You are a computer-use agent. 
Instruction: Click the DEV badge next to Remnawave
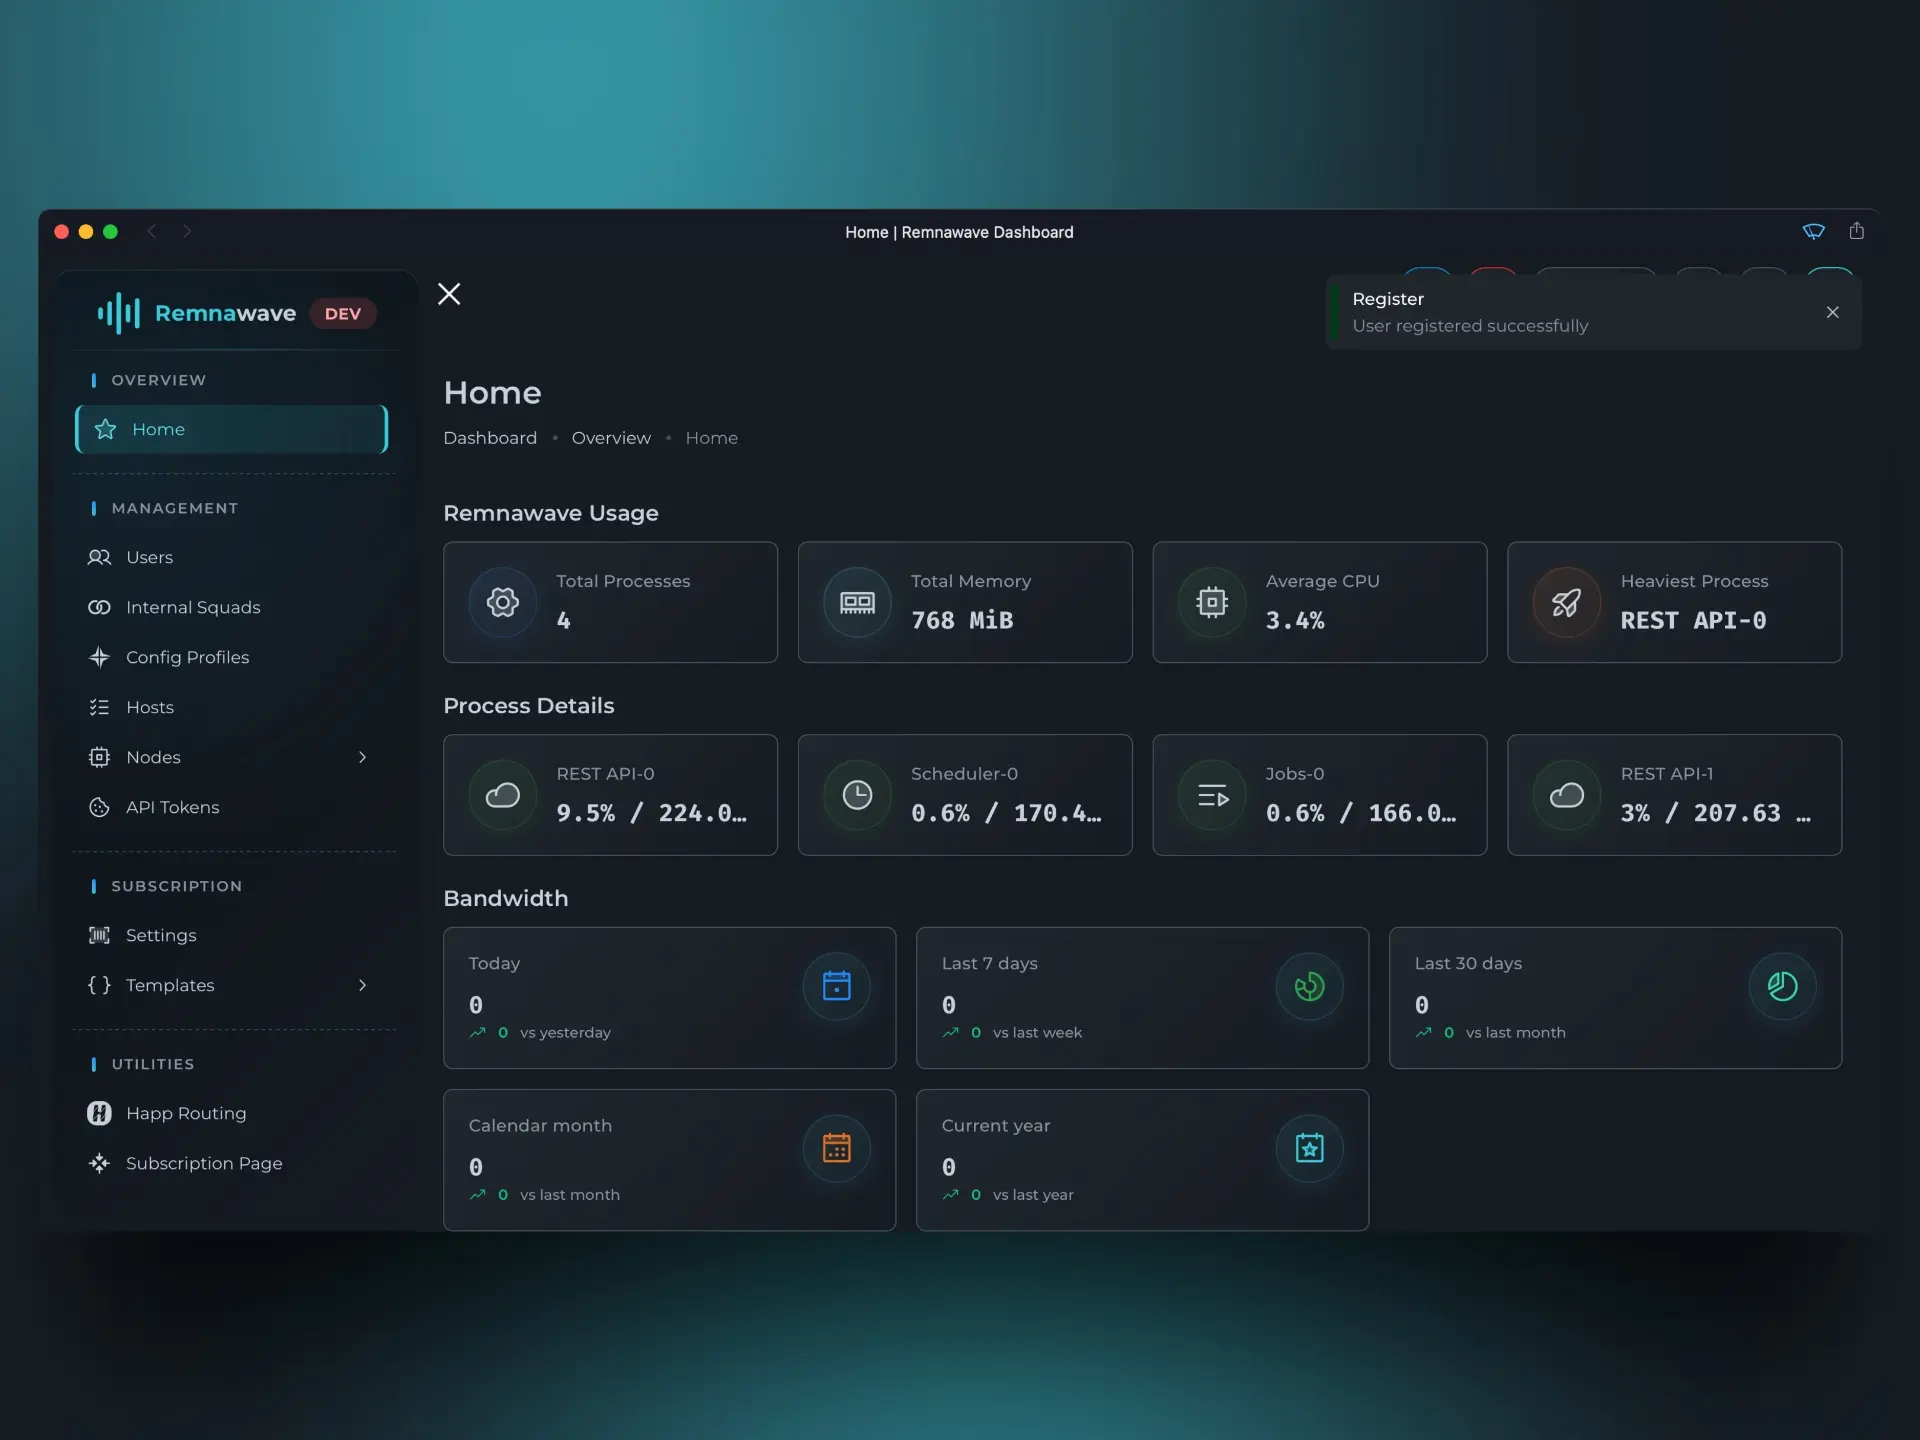point(343,313)
